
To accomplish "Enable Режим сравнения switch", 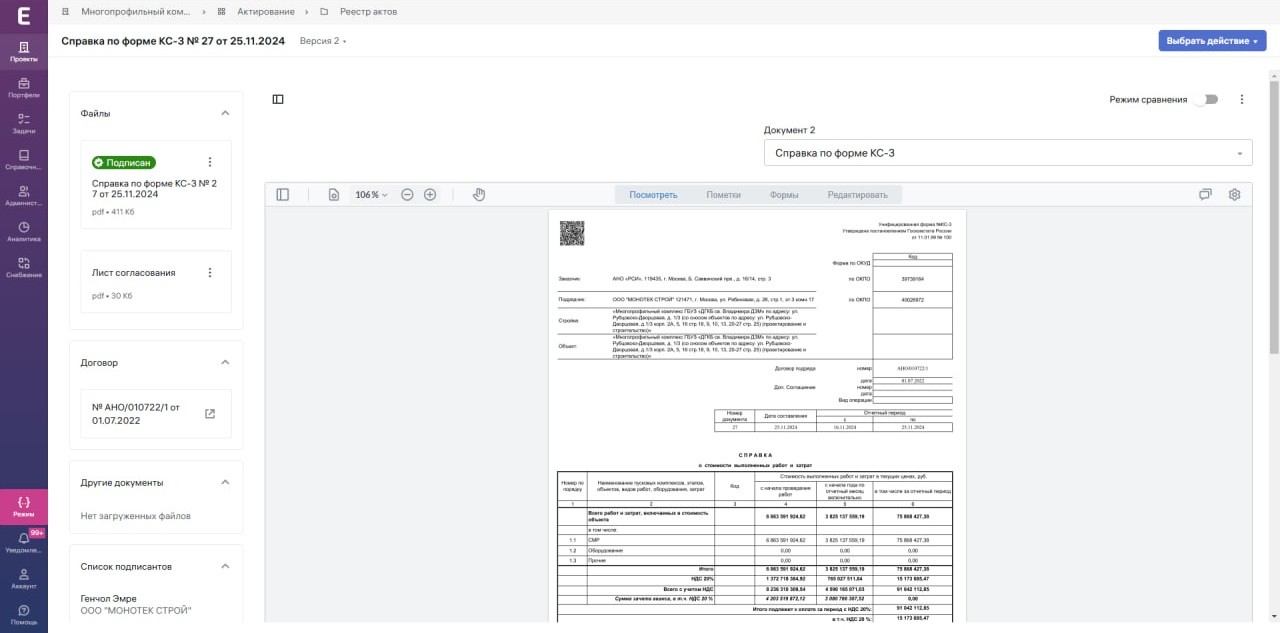I will click(x=1206, y=100).
